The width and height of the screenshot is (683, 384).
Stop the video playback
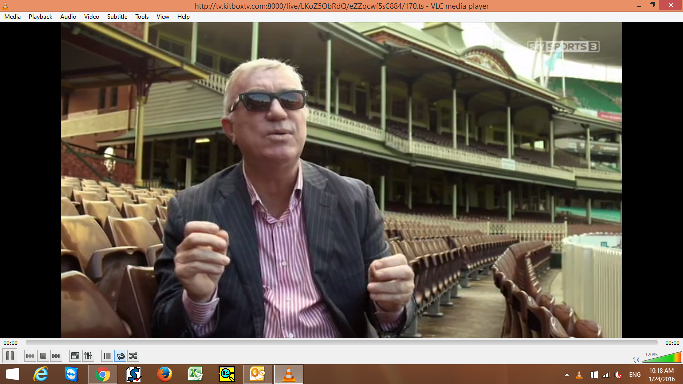(43, 356)
